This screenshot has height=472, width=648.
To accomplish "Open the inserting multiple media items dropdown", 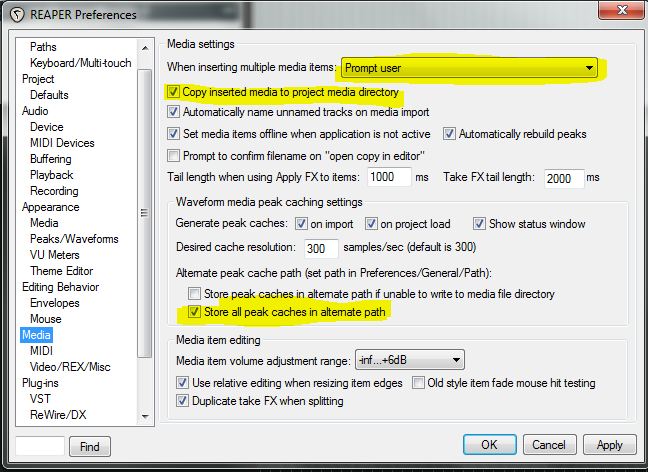I will pos(469,68).
